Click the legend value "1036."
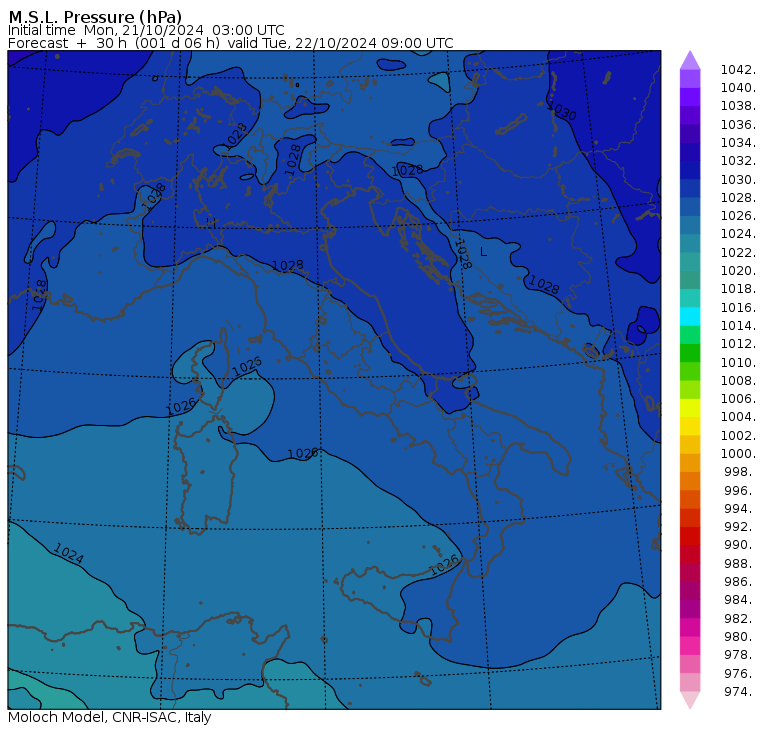This screenshot has width=760, height=731. coord(738,125)
